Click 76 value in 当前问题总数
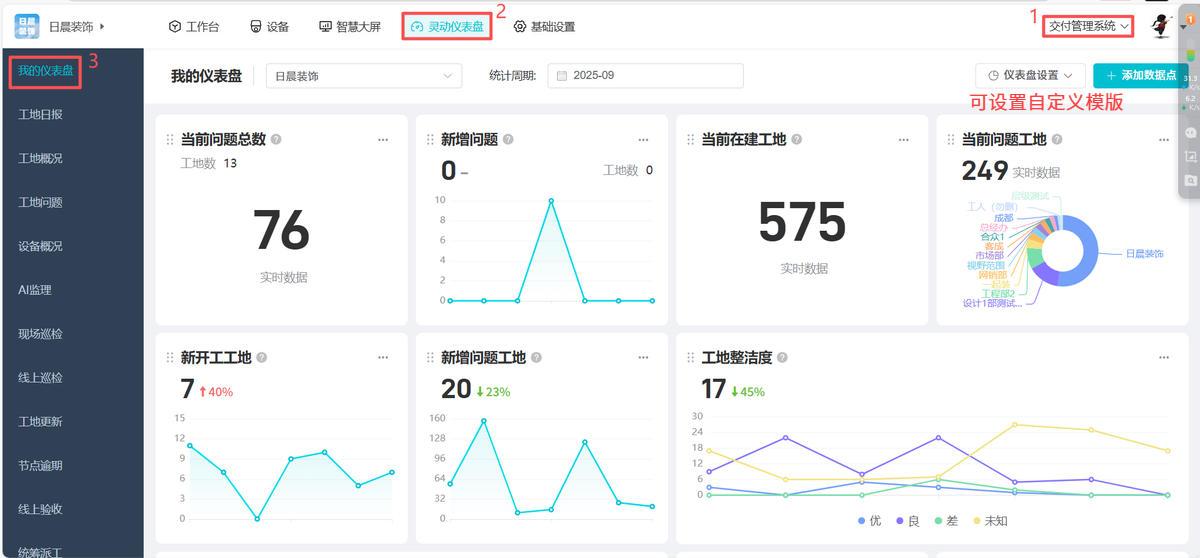The height and width of the screenshot is (558, 1200). (281, 230)
